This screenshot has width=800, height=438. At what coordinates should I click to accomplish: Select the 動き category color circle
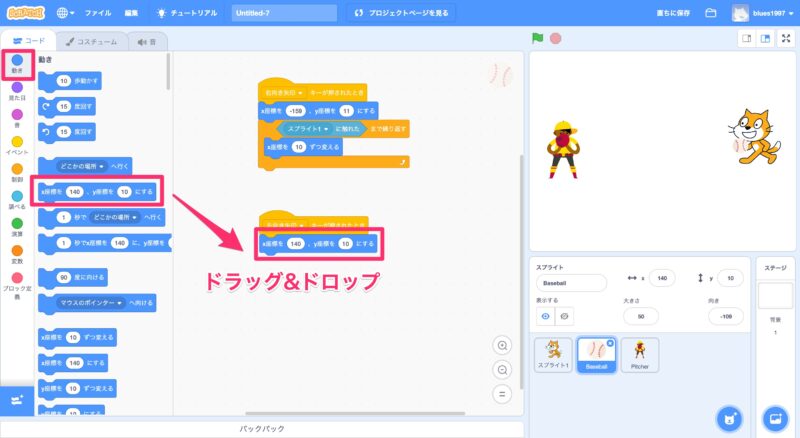17,61
